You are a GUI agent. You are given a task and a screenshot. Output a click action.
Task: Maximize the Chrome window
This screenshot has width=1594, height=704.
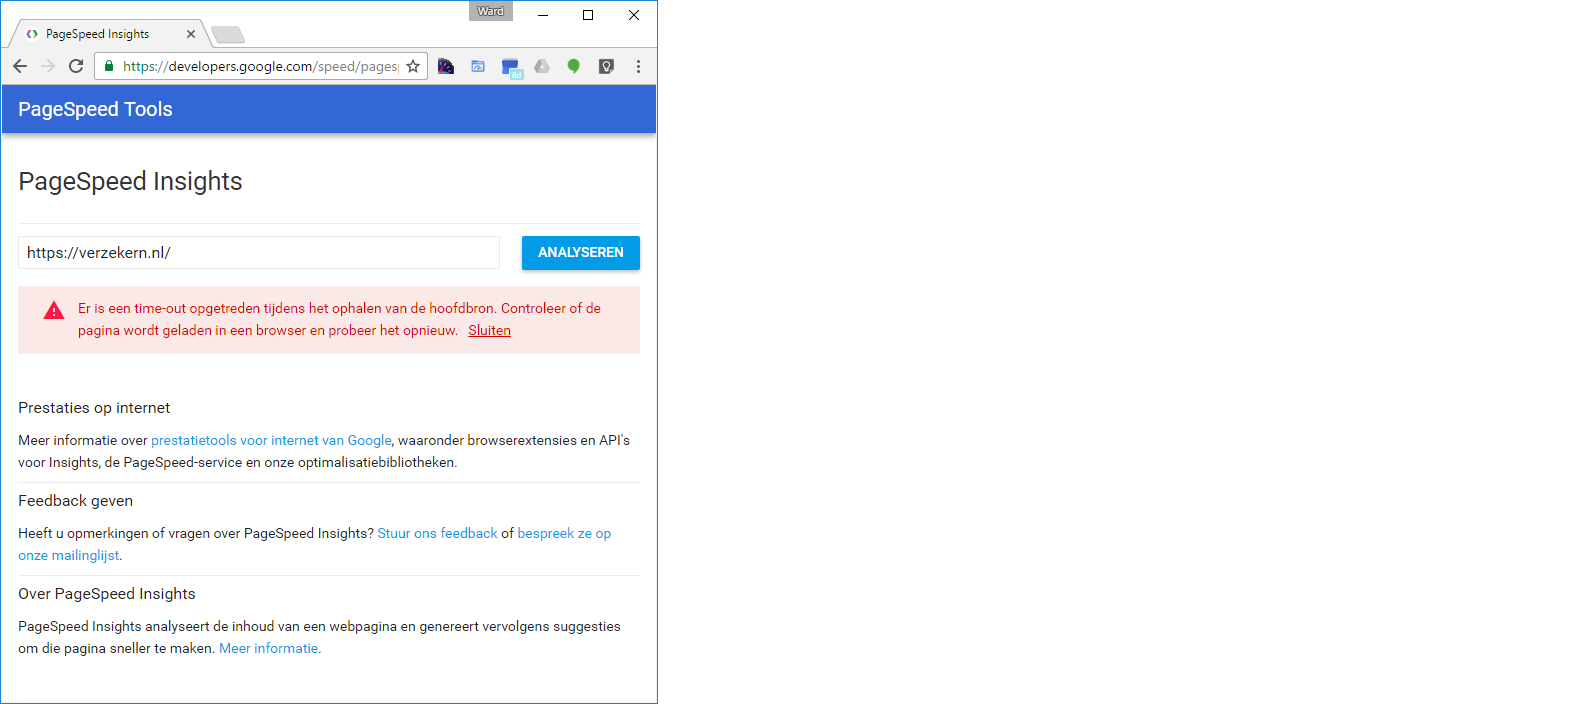[x=588, y=15]
